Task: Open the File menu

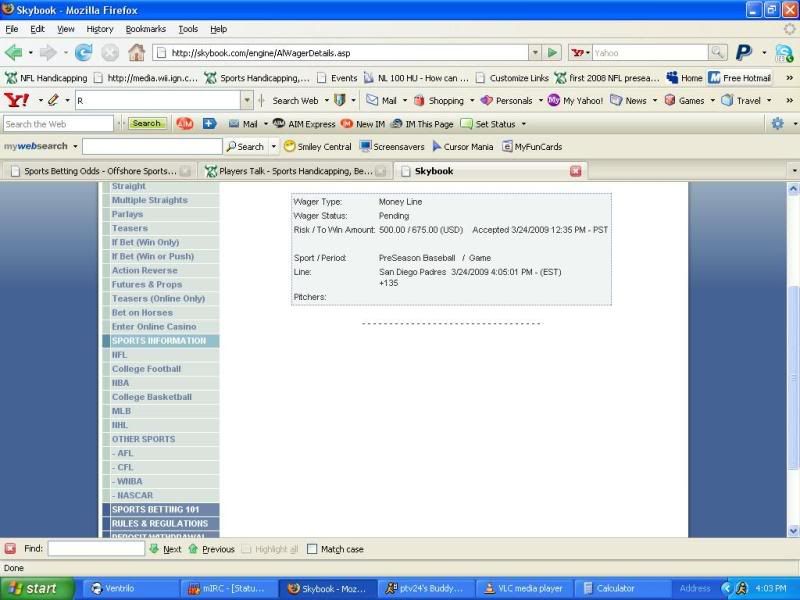Action: pyautogui.click(x=12, y=29)
